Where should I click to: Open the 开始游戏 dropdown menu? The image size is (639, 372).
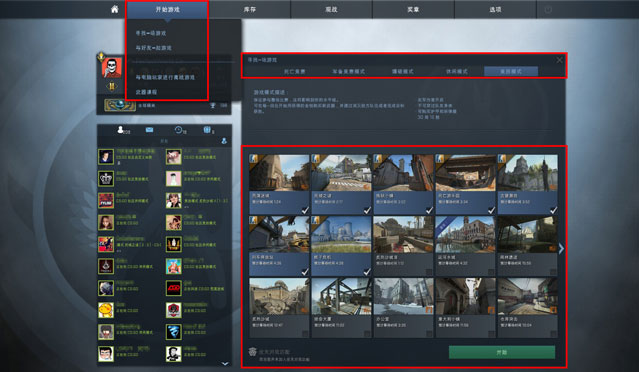pyautogui.click(x=167, y=9)
